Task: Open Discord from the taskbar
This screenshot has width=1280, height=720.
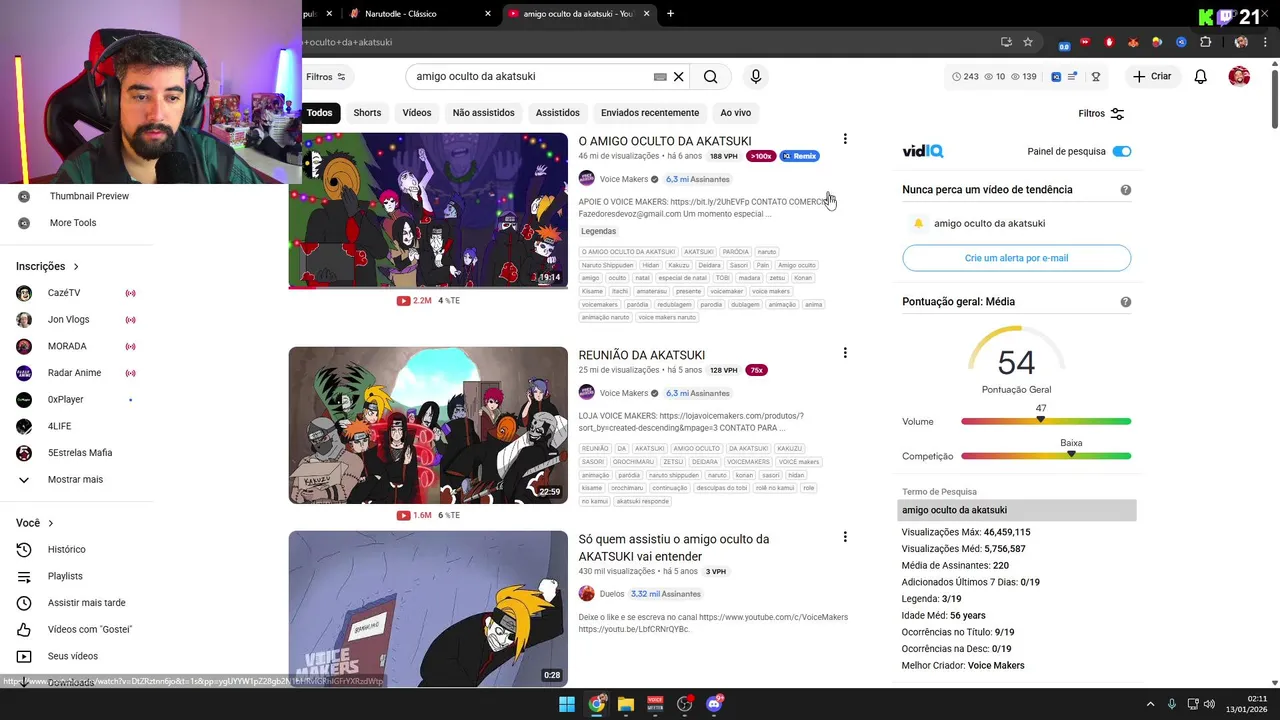Action: point(714,704)
